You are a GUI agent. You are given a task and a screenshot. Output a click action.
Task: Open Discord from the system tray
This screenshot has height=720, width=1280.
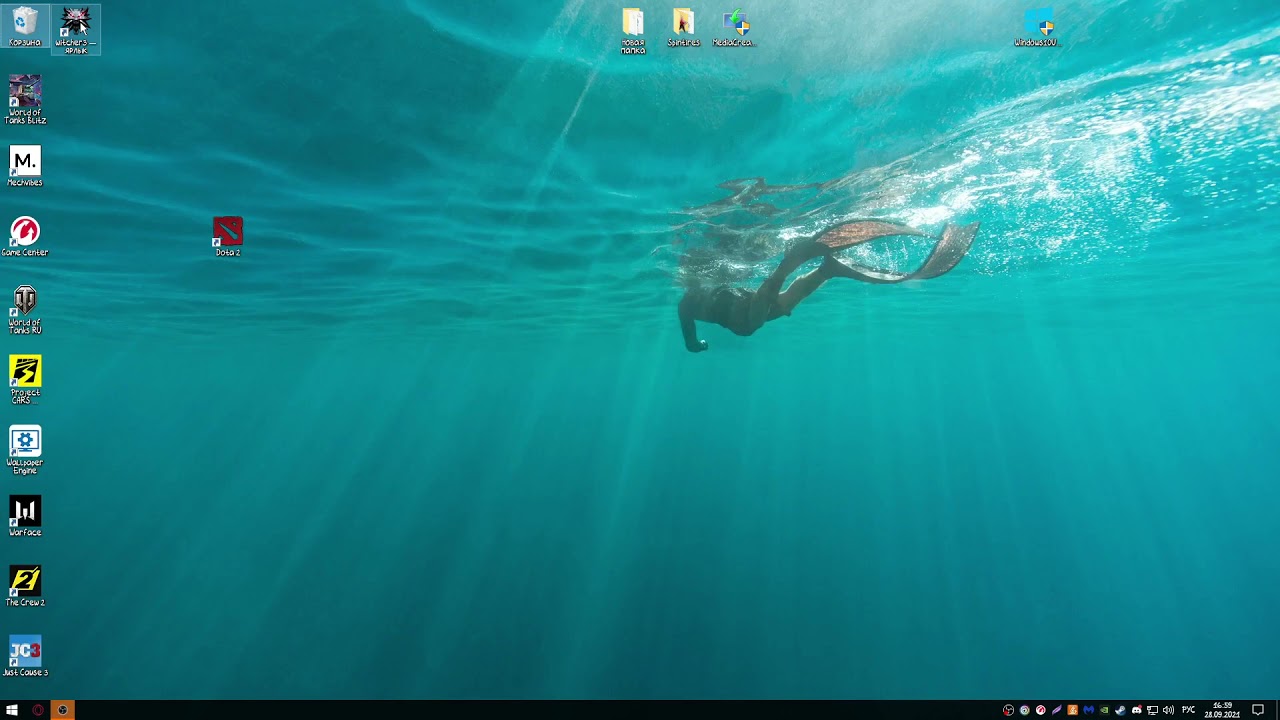[x=1136, y=710]
